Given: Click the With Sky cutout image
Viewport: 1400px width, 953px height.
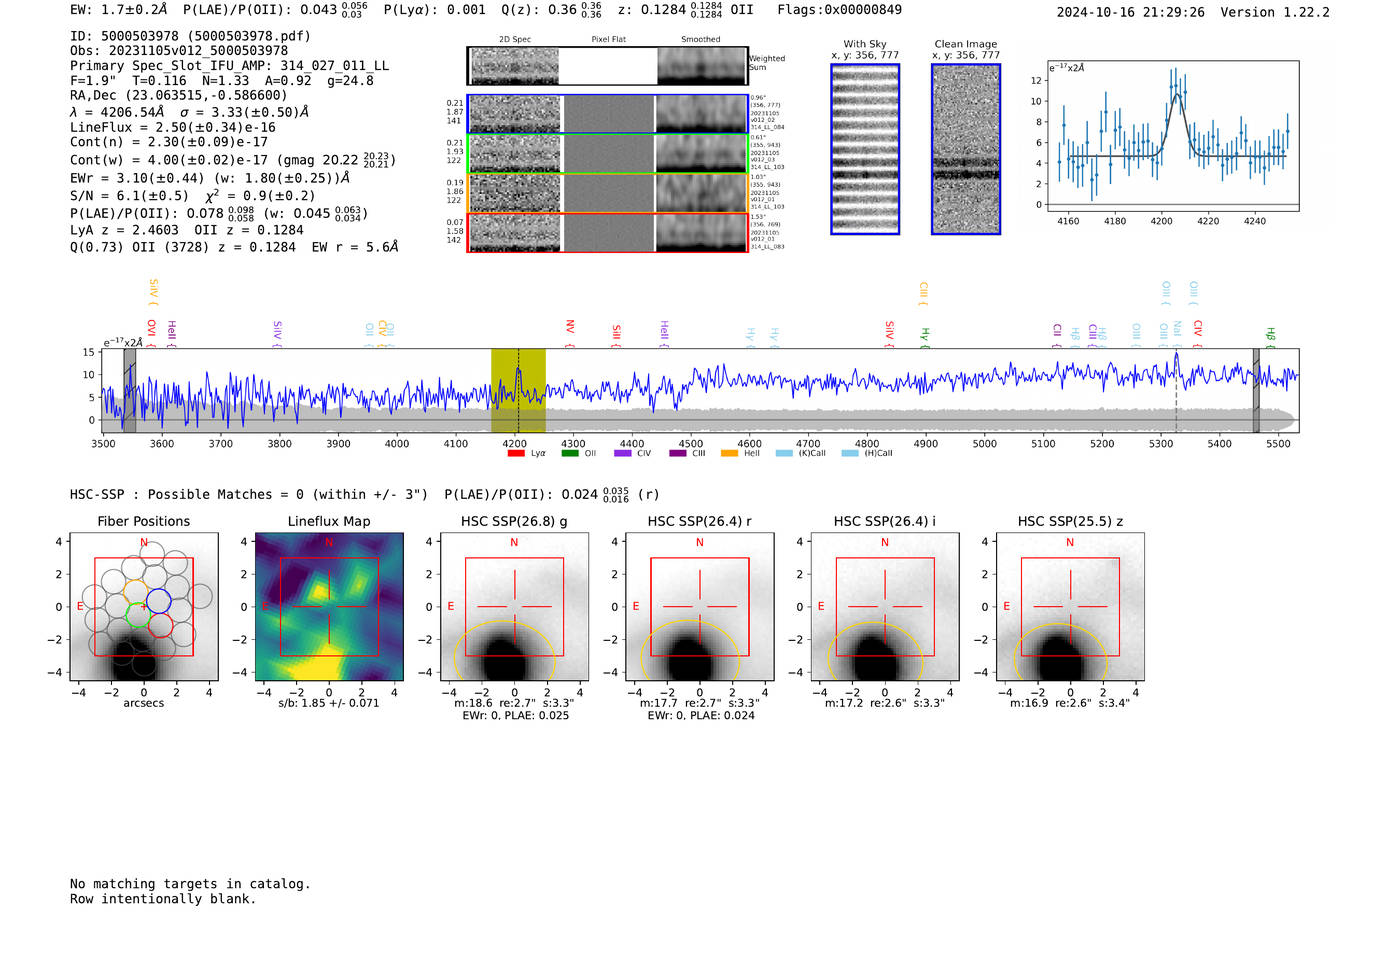Looking at the screenshot, I should coord(865,149).
